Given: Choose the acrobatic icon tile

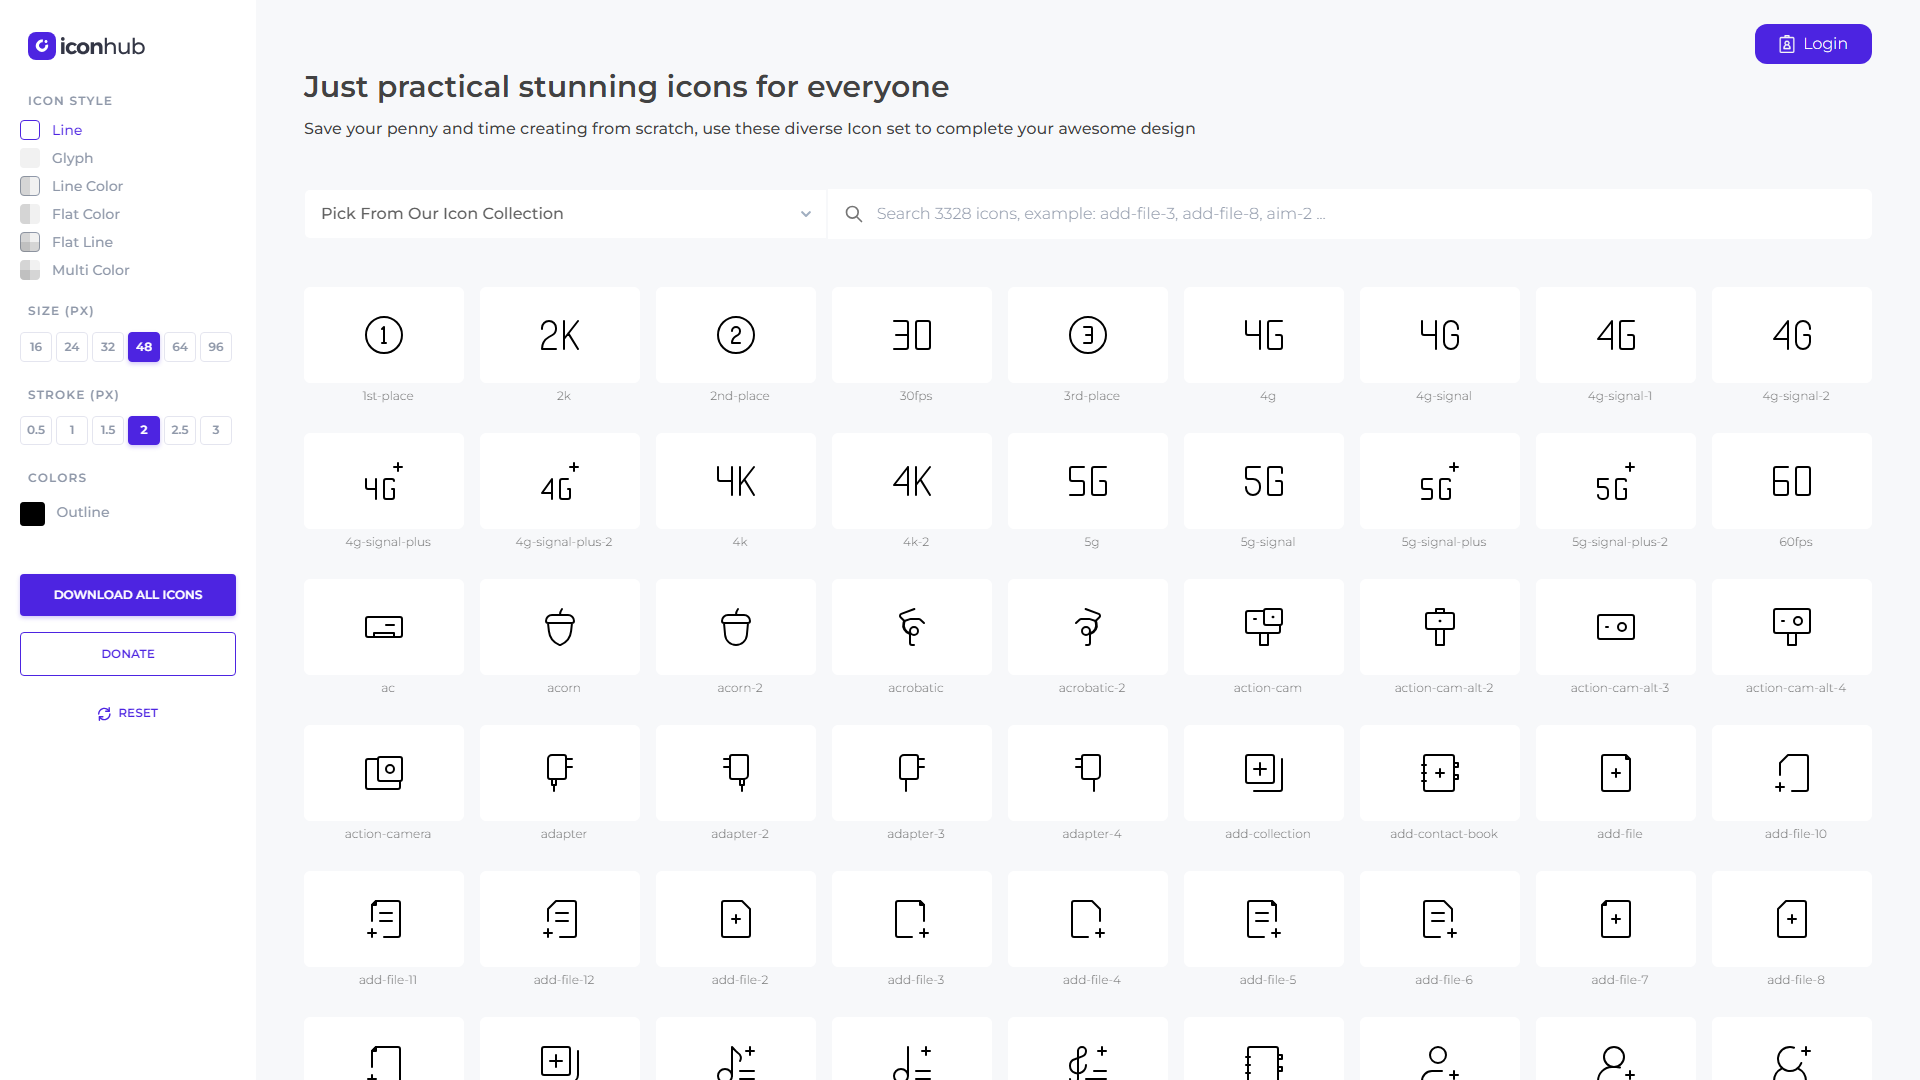Looking at the screenshot, I should (912, 627).
